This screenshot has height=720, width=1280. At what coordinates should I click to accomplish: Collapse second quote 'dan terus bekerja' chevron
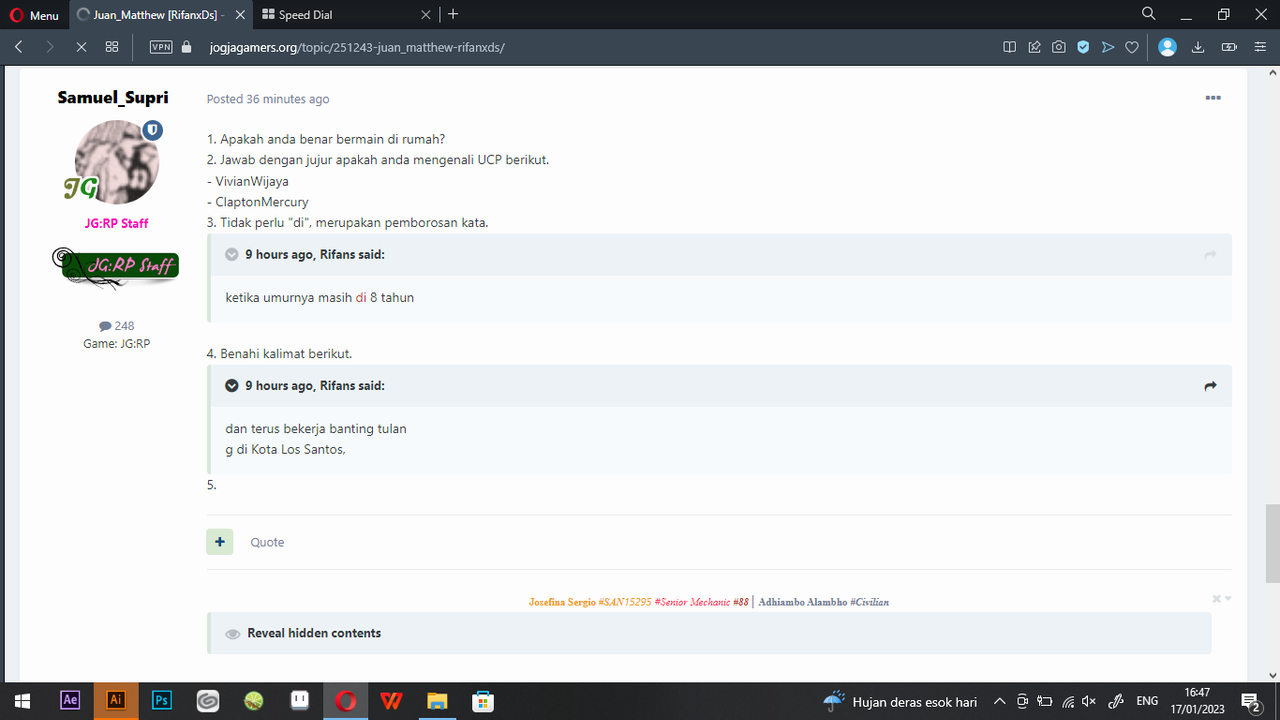coord(232,385)
